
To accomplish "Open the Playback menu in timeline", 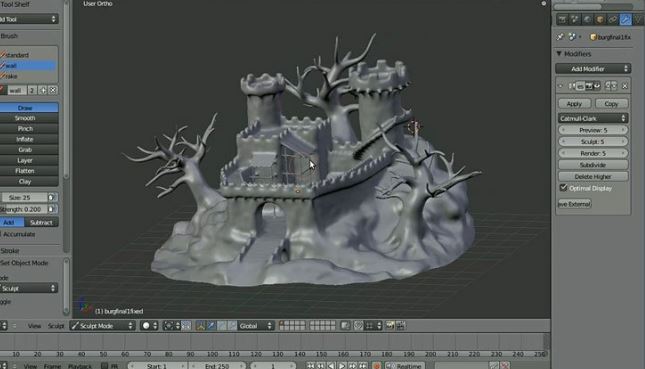I will 80,366.
